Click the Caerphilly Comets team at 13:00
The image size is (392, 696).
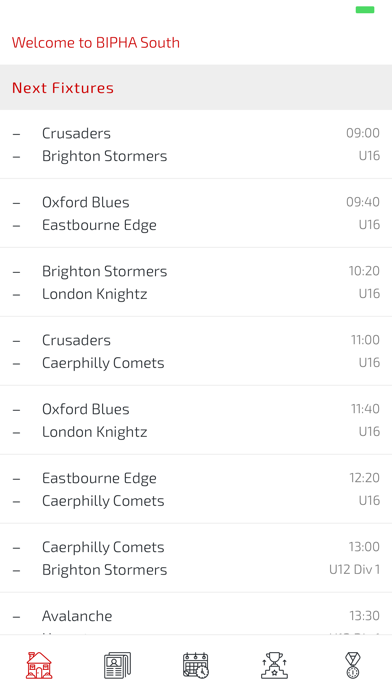[103, 547]
